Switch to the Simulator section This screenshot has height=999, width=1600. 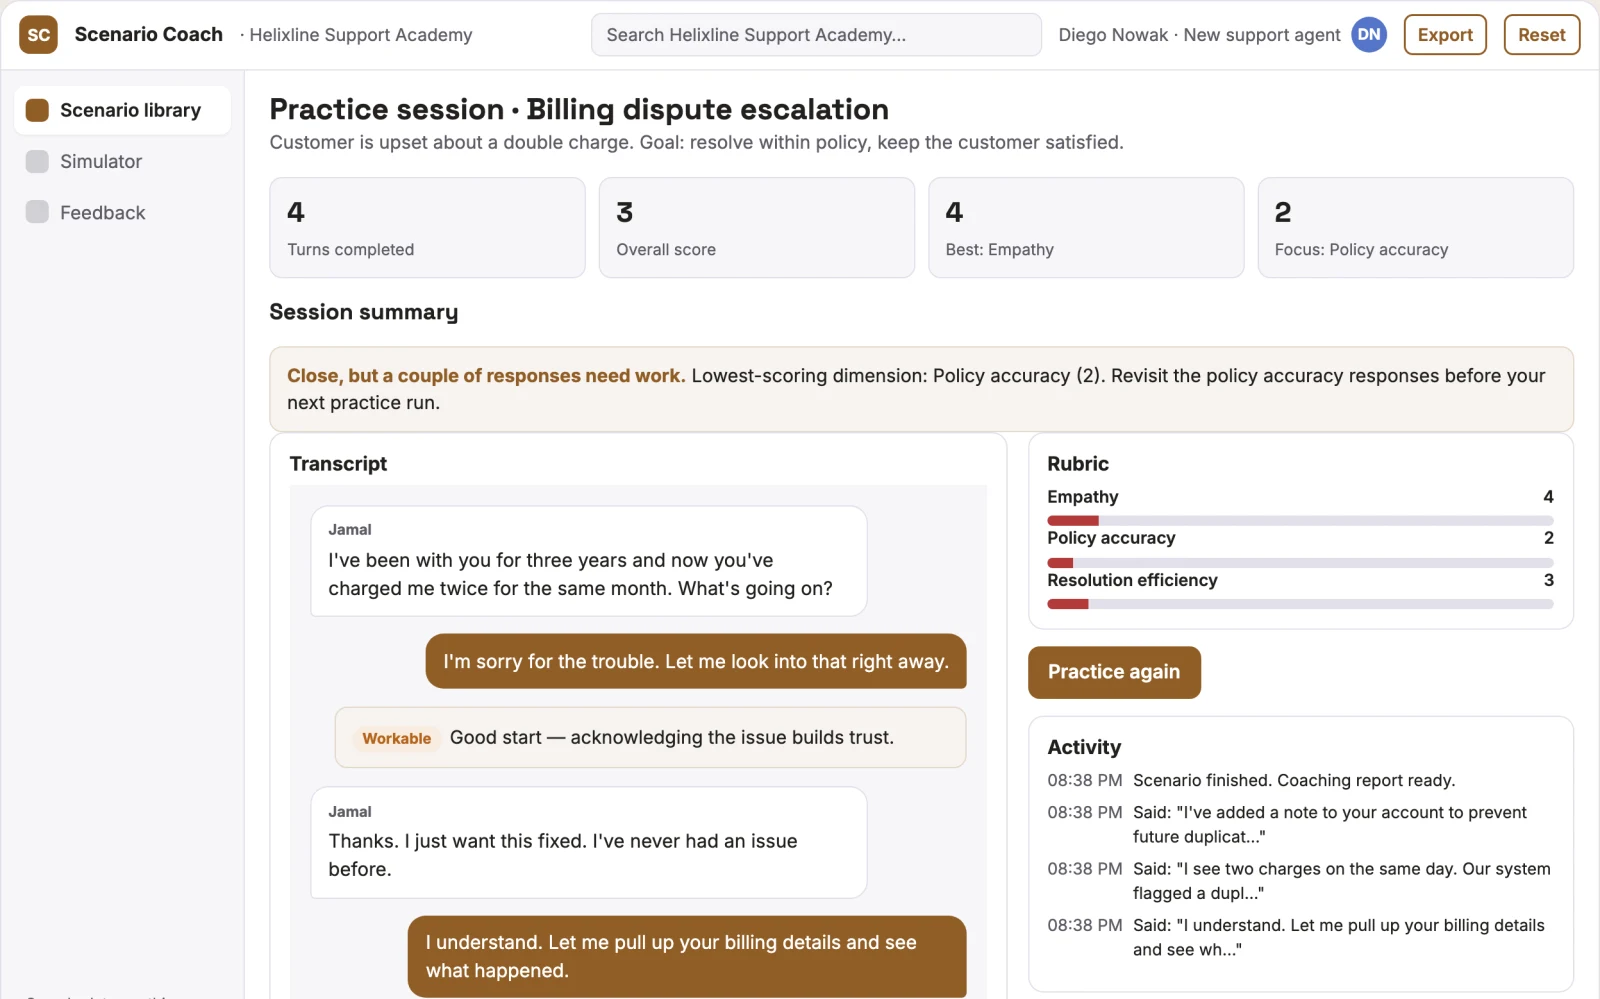(x=122, y=161)
